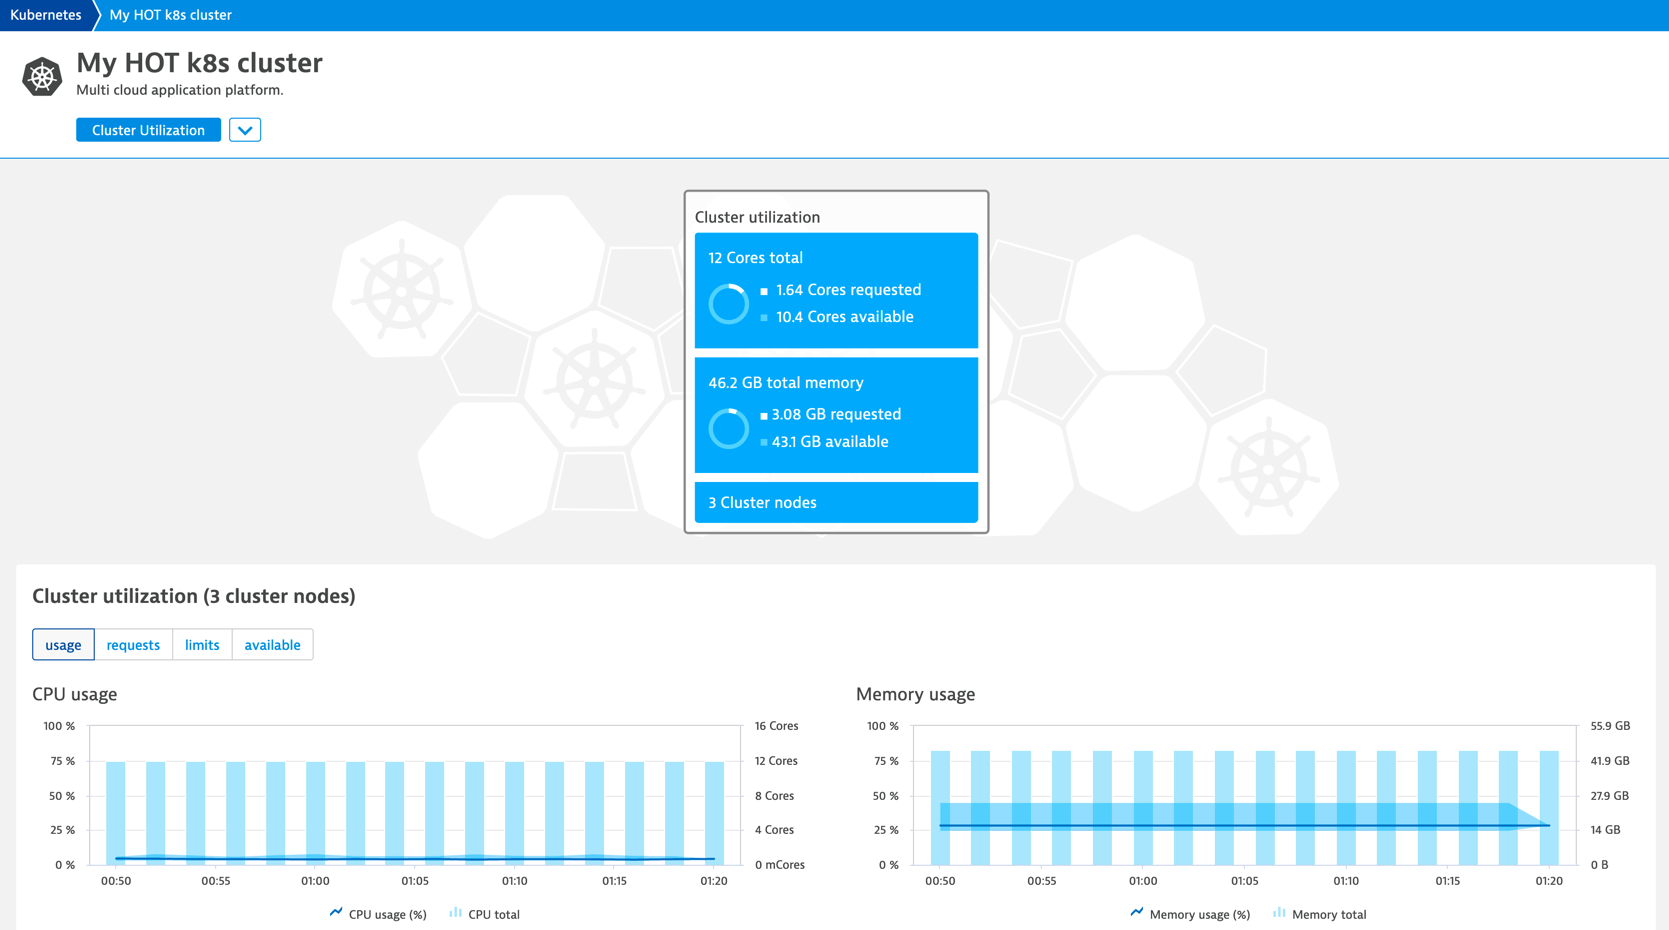Click the Kubernetes helm logo beside the cluster title

click(x=42, y=76)
